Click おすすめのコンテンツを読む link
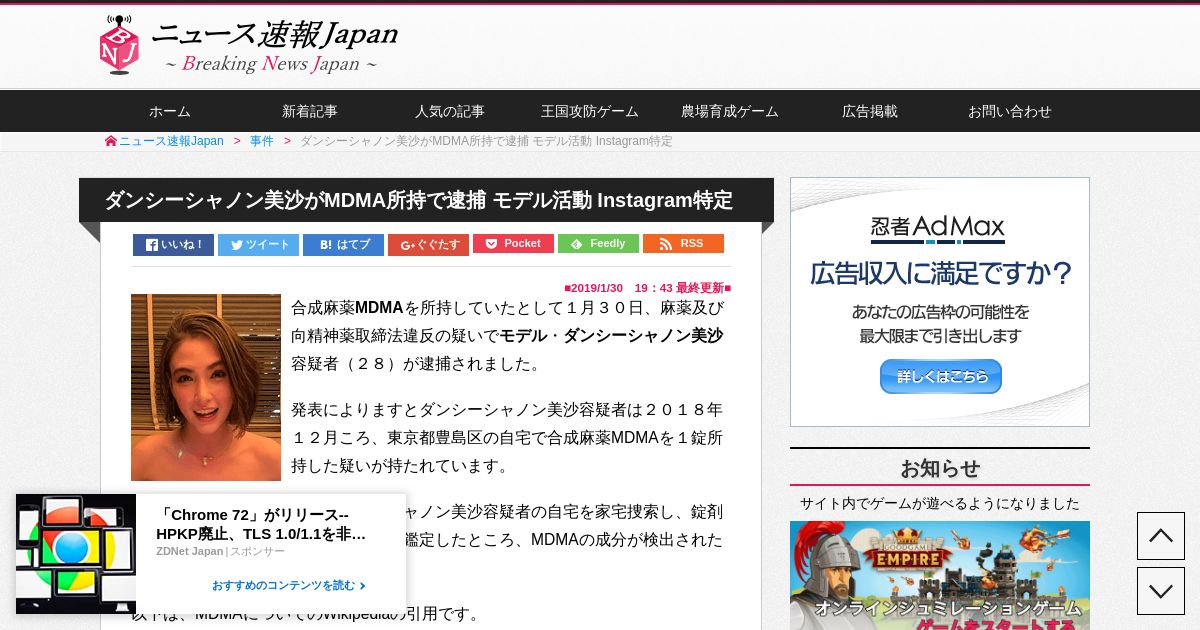Image resolution: width=1200 pixels, height=630 pixels. pyautogui.click(x=283, y=586)
